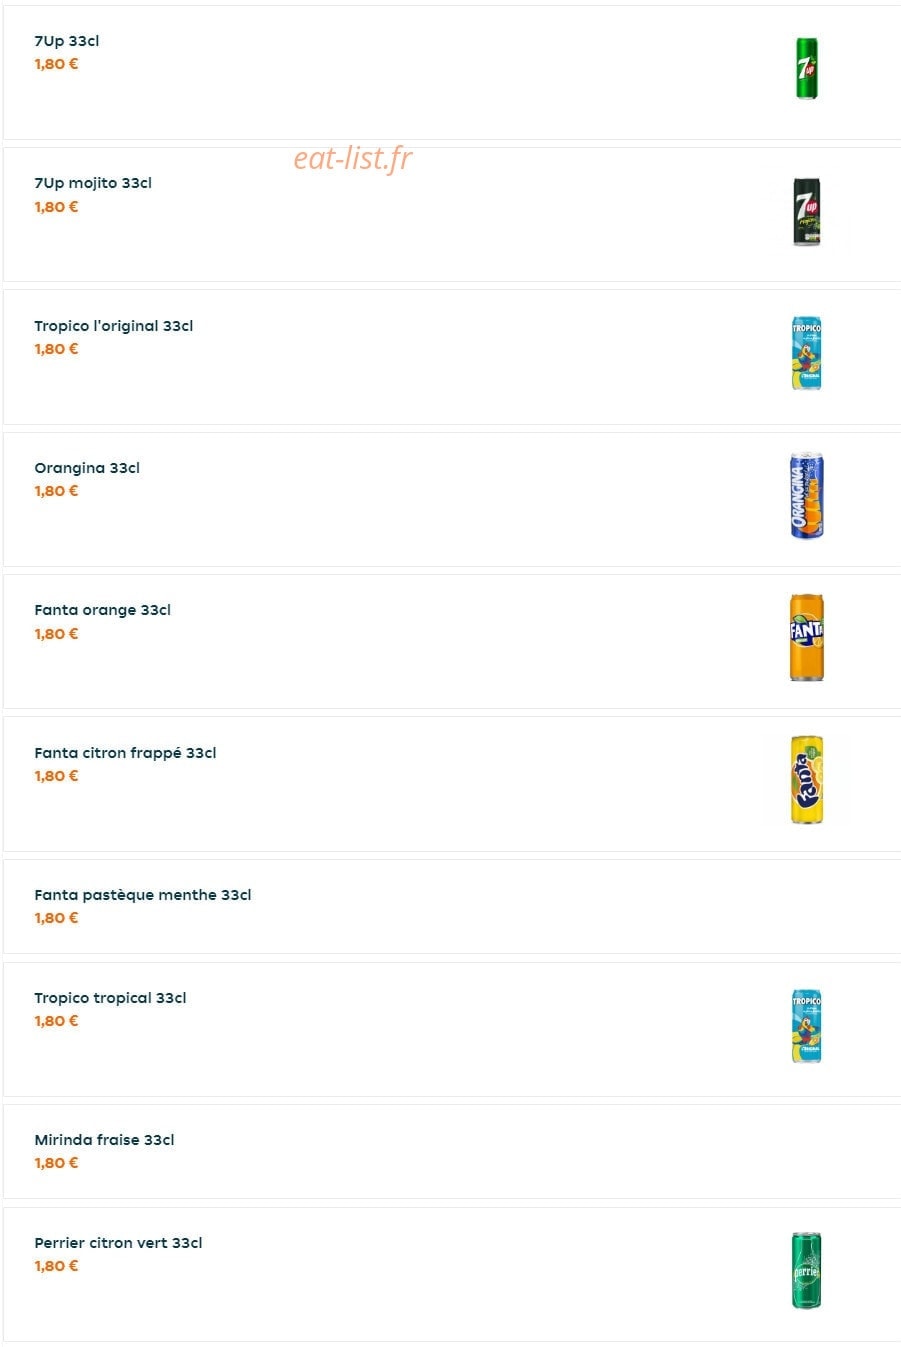Select the 7Up mojito 33cl title
Screen dimensions: 901x1347
coord(93,183)
